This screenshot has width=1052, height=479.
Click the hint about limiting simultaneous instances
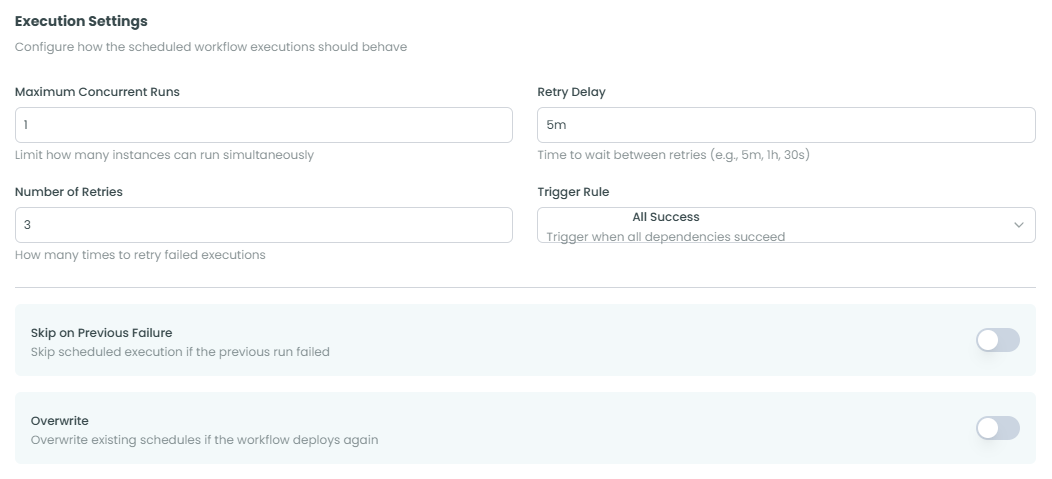tap(164, 155)
